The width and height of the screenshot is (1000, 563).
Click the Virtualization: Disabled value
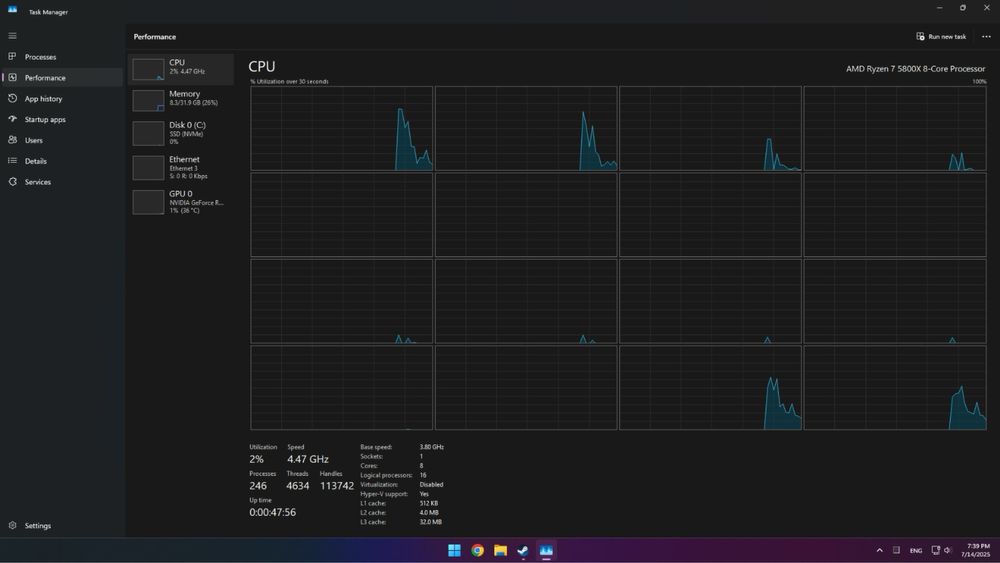click(x=431, y=485)
